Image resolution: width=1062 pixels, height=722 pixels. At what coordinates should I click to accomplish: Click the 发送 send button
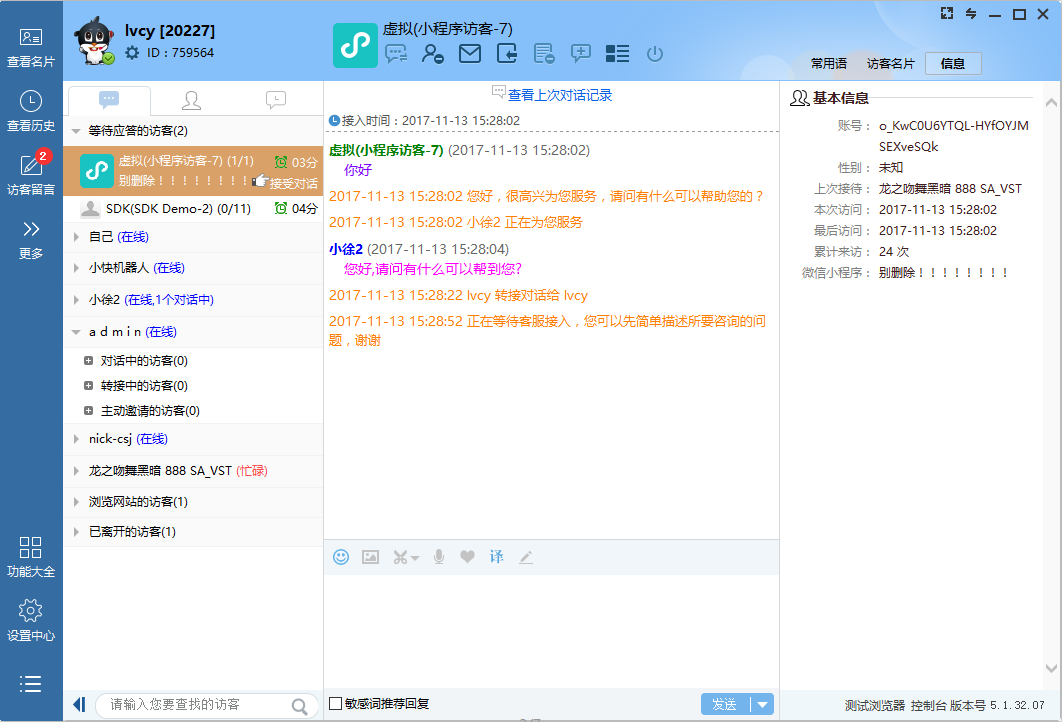[724, 705]
